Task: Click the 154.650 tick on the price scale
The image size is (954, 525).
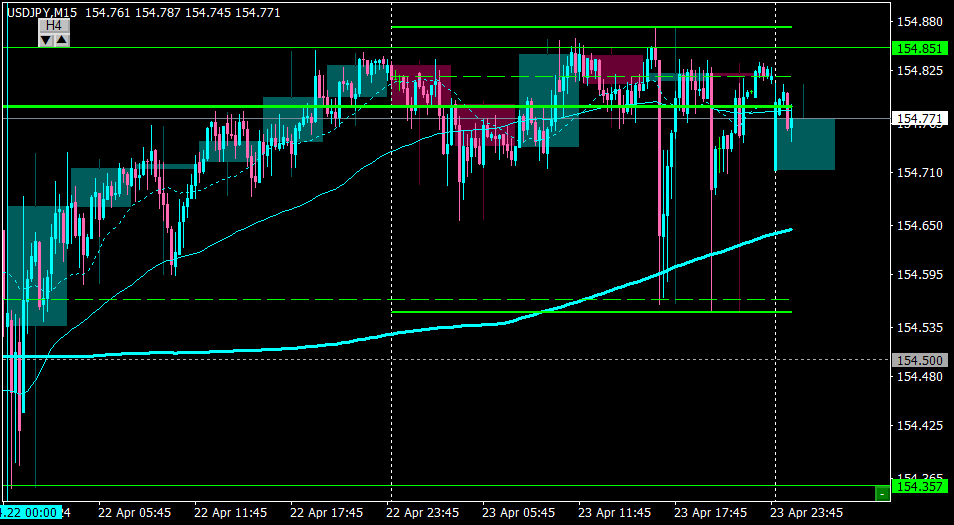Action: [920, 226]
